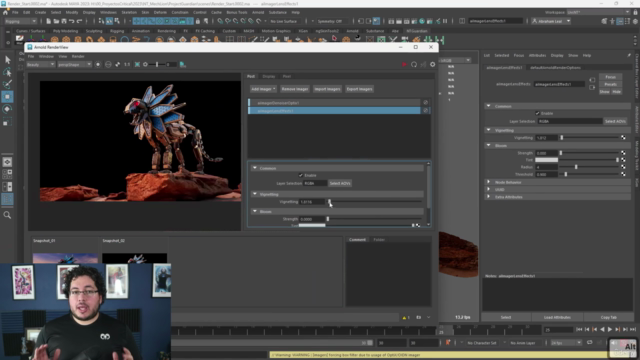Click the Save Scene icon in the status line
Viewport: 640px width, 360px height.
pyautogui.click(x=64, y=21)
